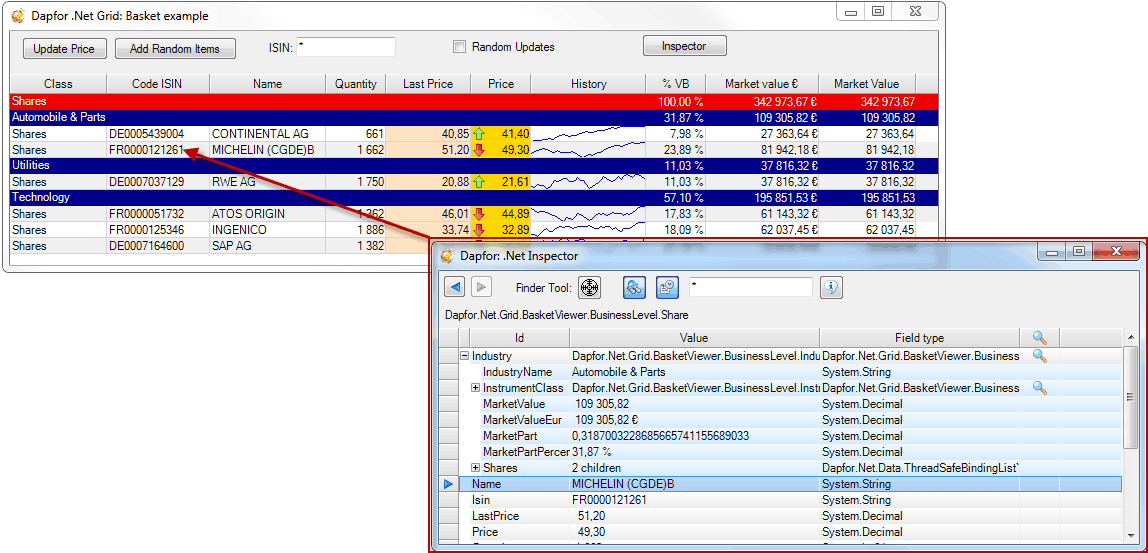Image resolution: width=1148 pixels, height=553 pixels.
Task: Select the Technology group row
Action: 474,198
